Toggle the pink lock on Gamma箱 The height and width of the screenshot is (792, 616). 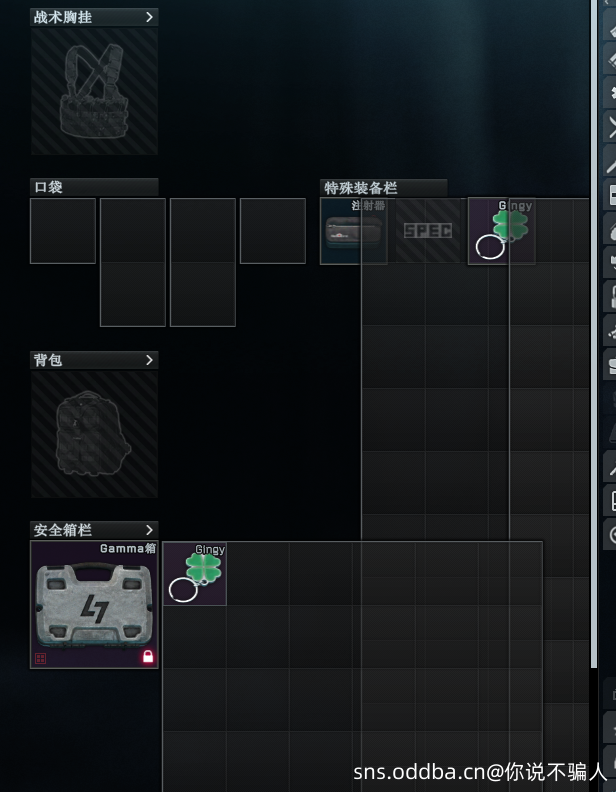pos(148,656)
